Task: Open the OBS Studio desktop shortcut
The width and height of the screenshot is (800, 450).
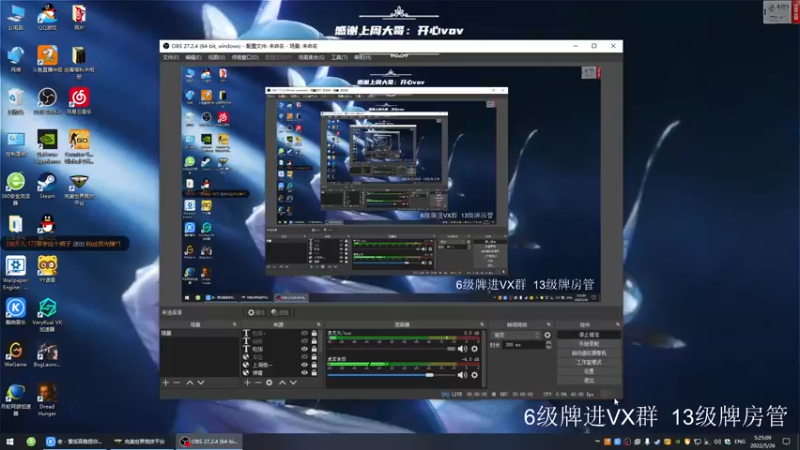Action: point(47,101)
